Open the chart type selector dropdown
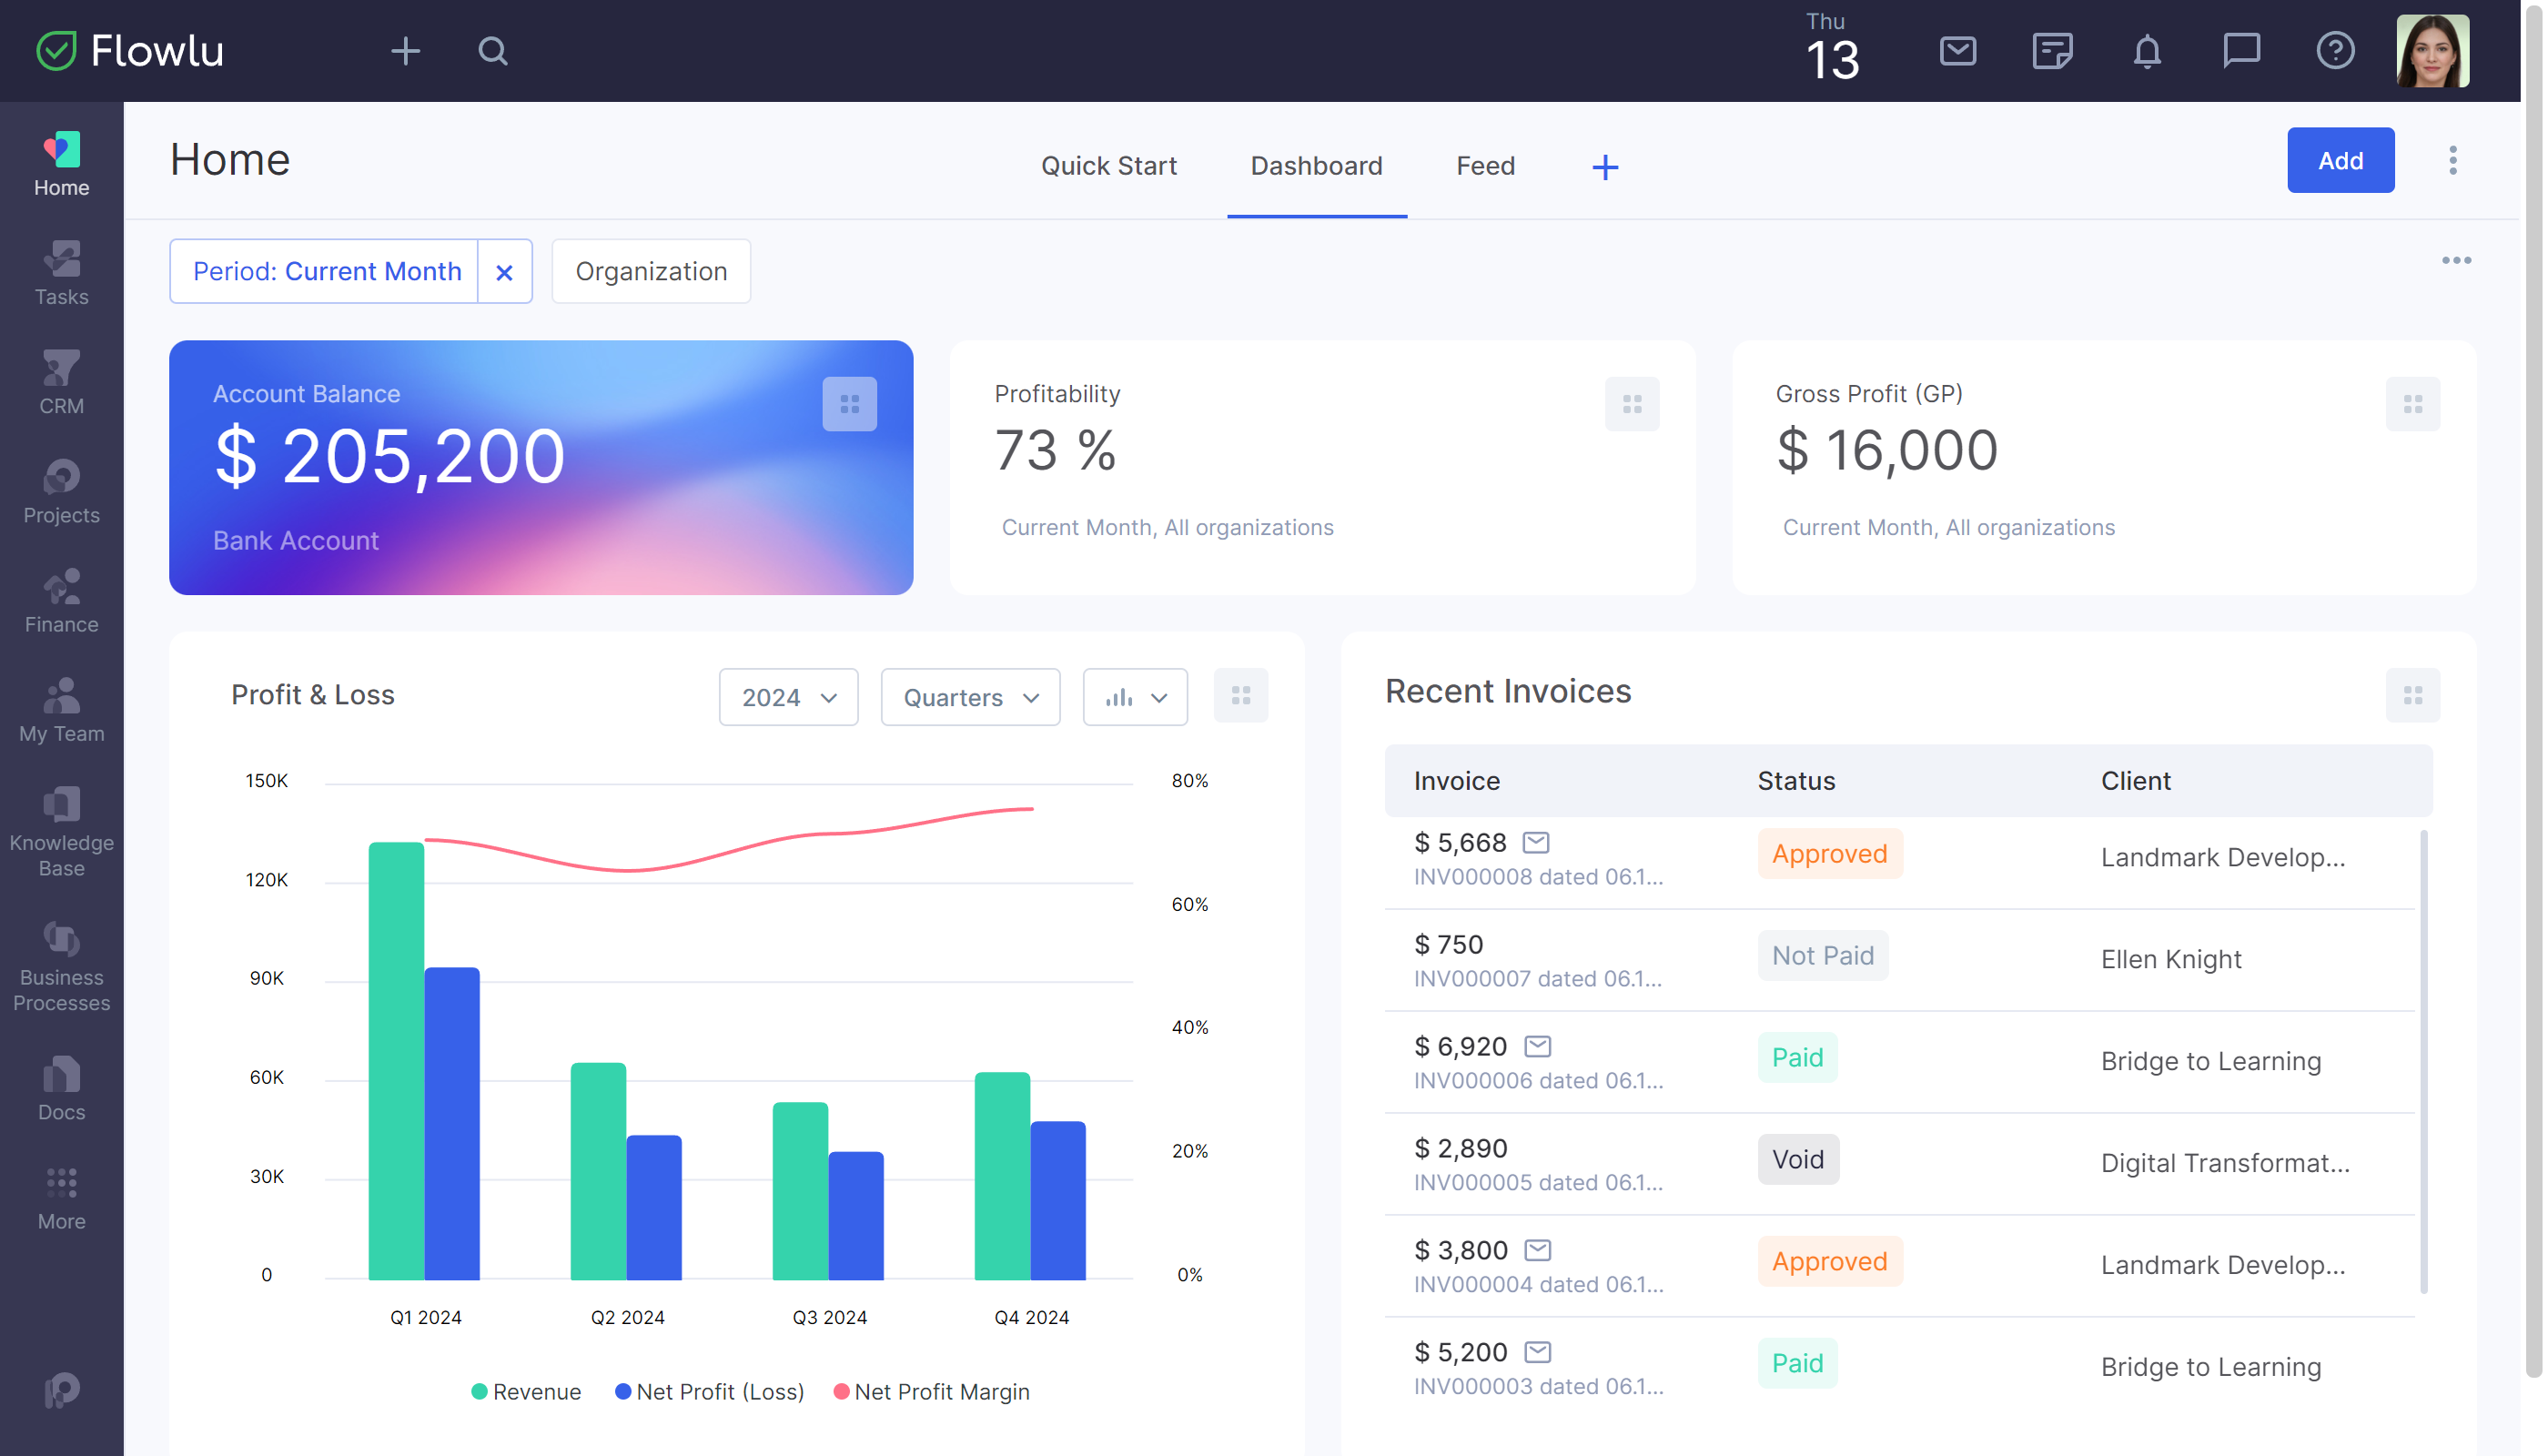This screenshot has height=1456, width=2548. click(1134, 697)
